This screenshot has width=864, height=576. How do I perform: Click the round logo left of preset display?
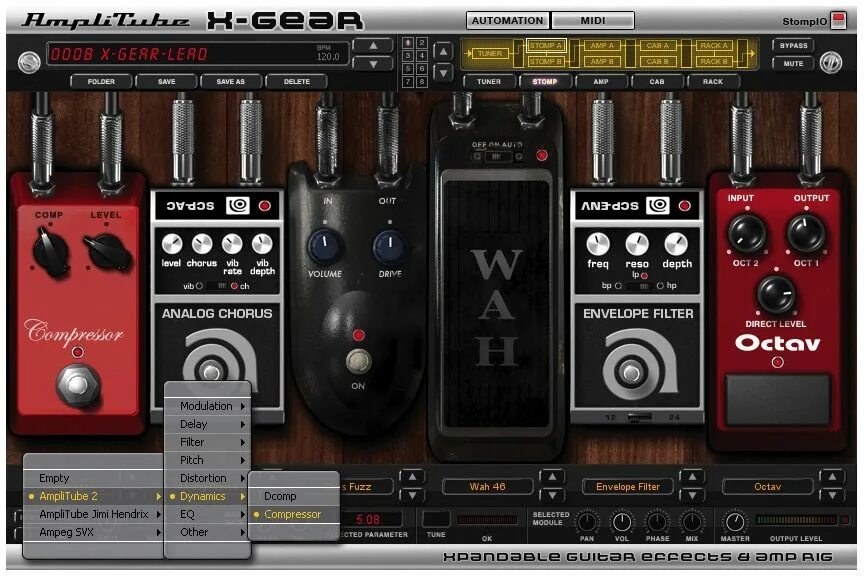point(29,62)
